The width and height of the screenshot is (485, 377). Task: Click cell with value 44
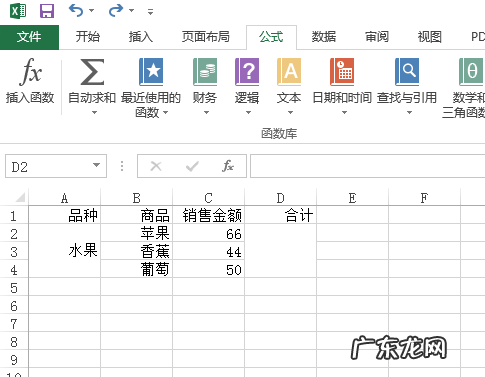[209, 251]
